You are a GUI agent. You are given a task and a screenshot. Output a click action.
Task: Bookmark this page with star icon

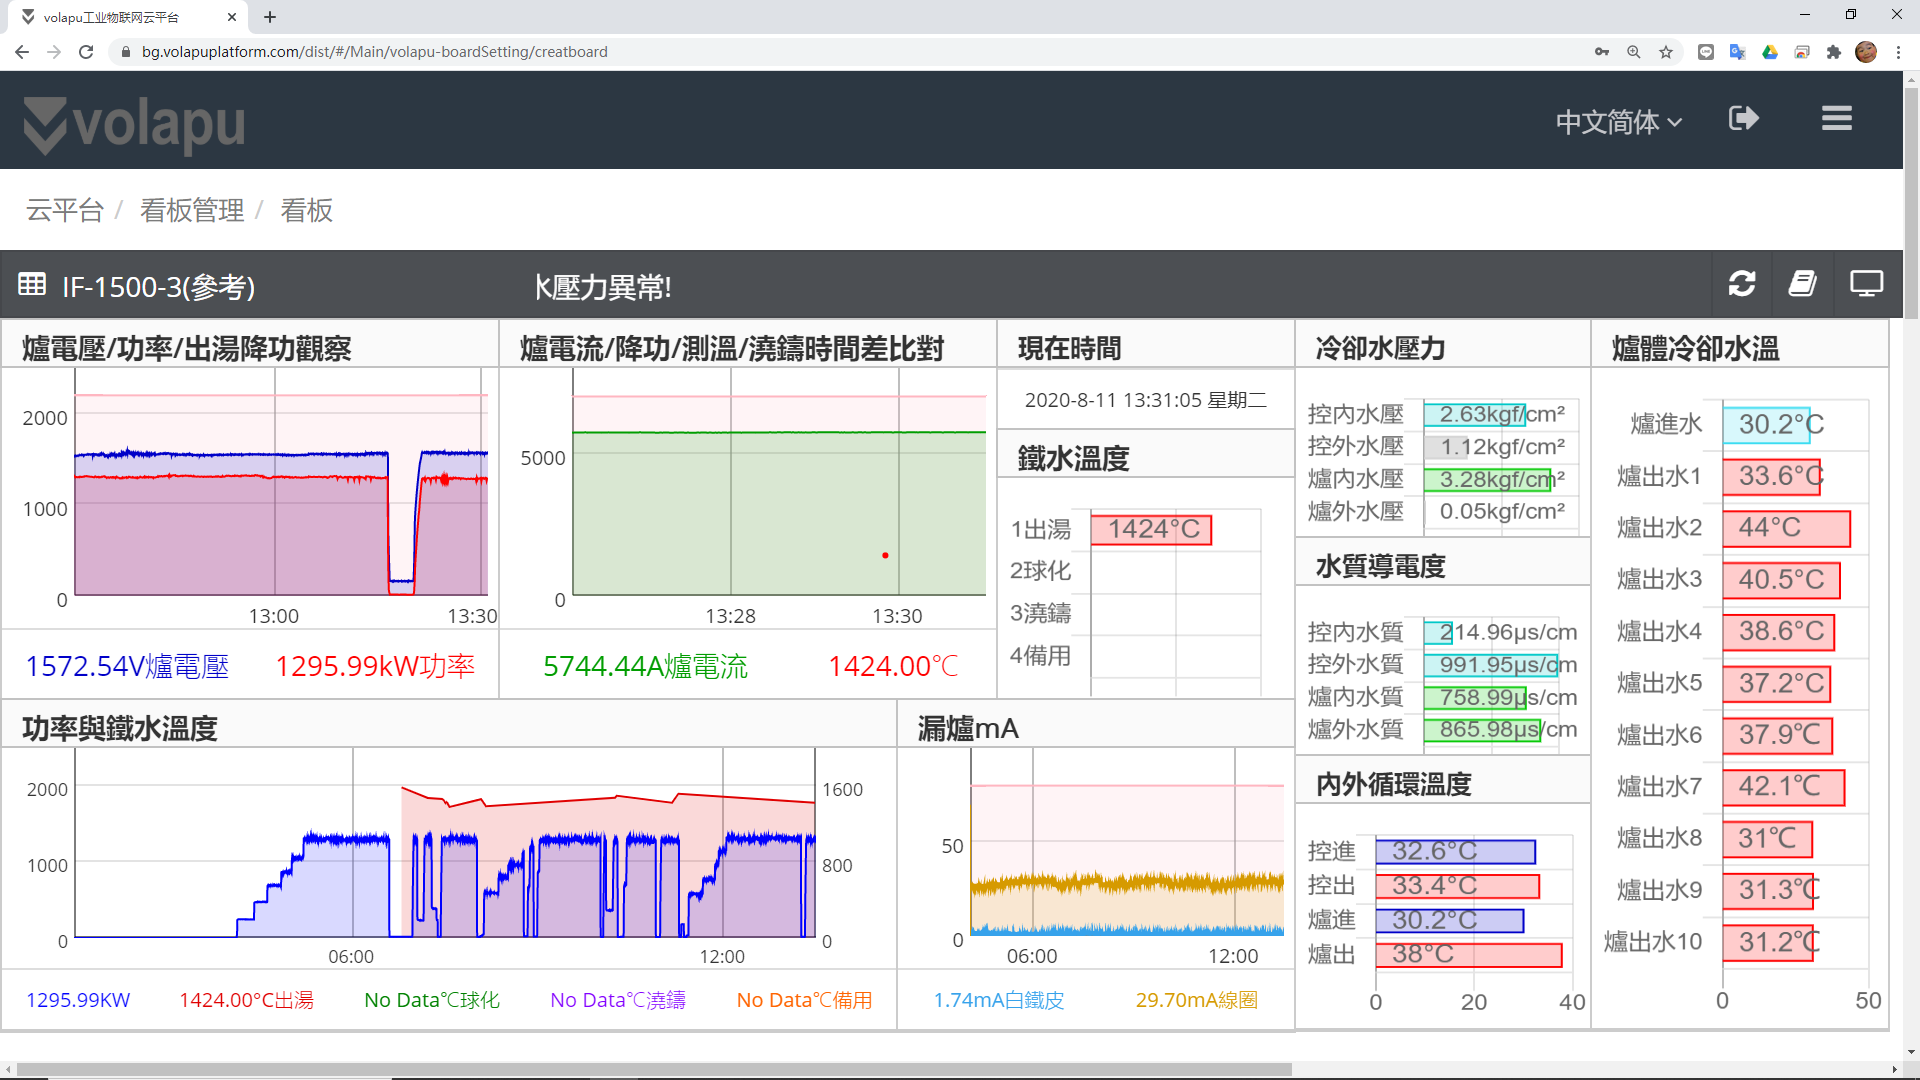pos(1666,52)
